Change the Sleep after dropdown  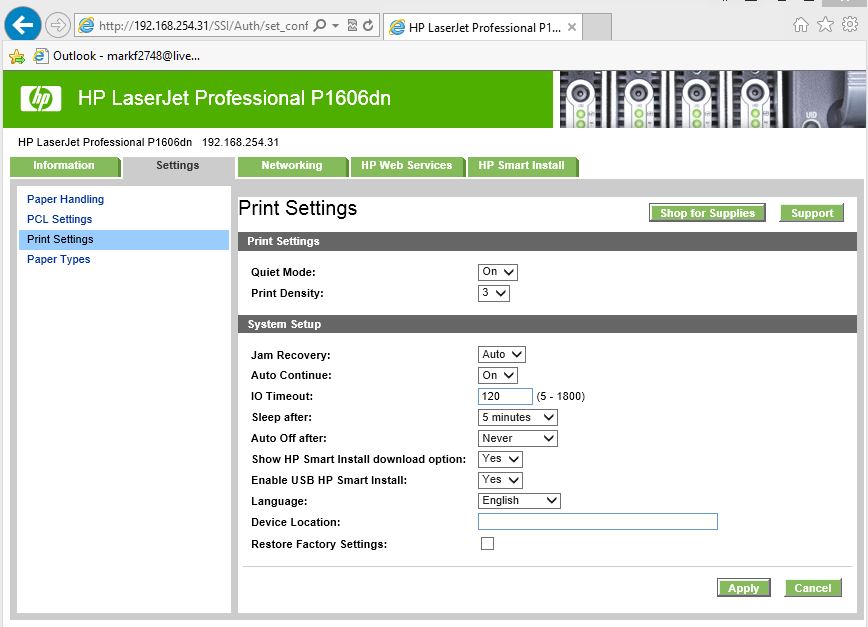(x=517, y=417)
